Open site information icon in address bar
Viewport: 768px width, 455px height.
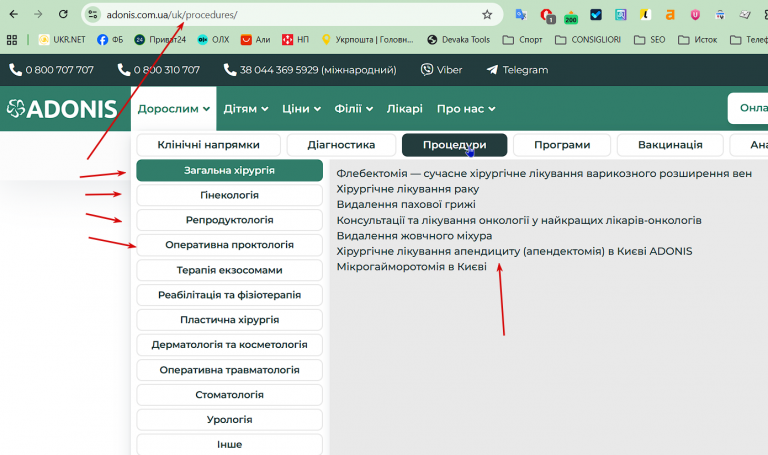(x=93, y=15)
